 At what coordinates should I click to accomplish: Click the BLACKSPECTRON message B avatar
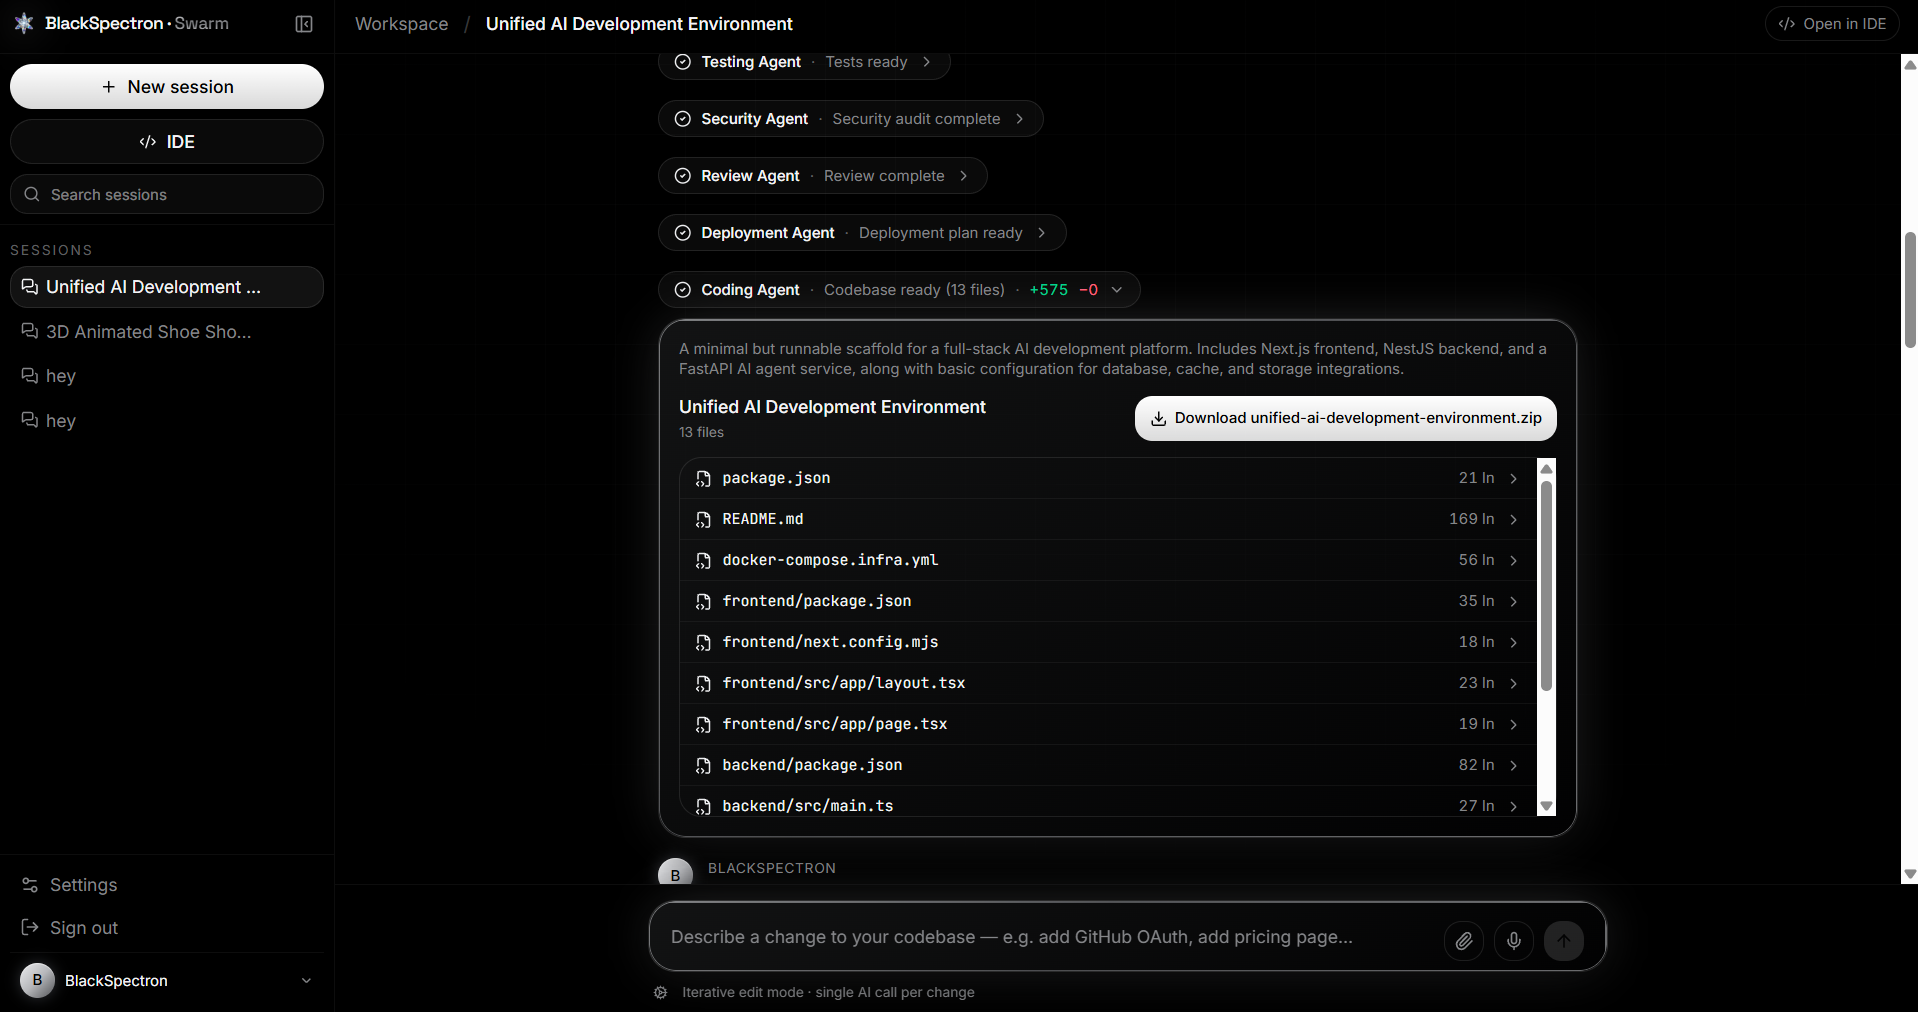click(675, 874)
